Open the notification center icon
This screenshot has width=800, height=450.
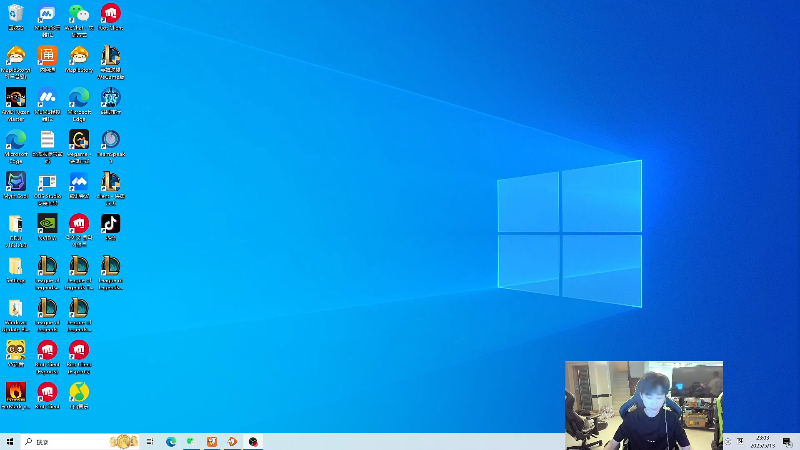tap(788, 442)
